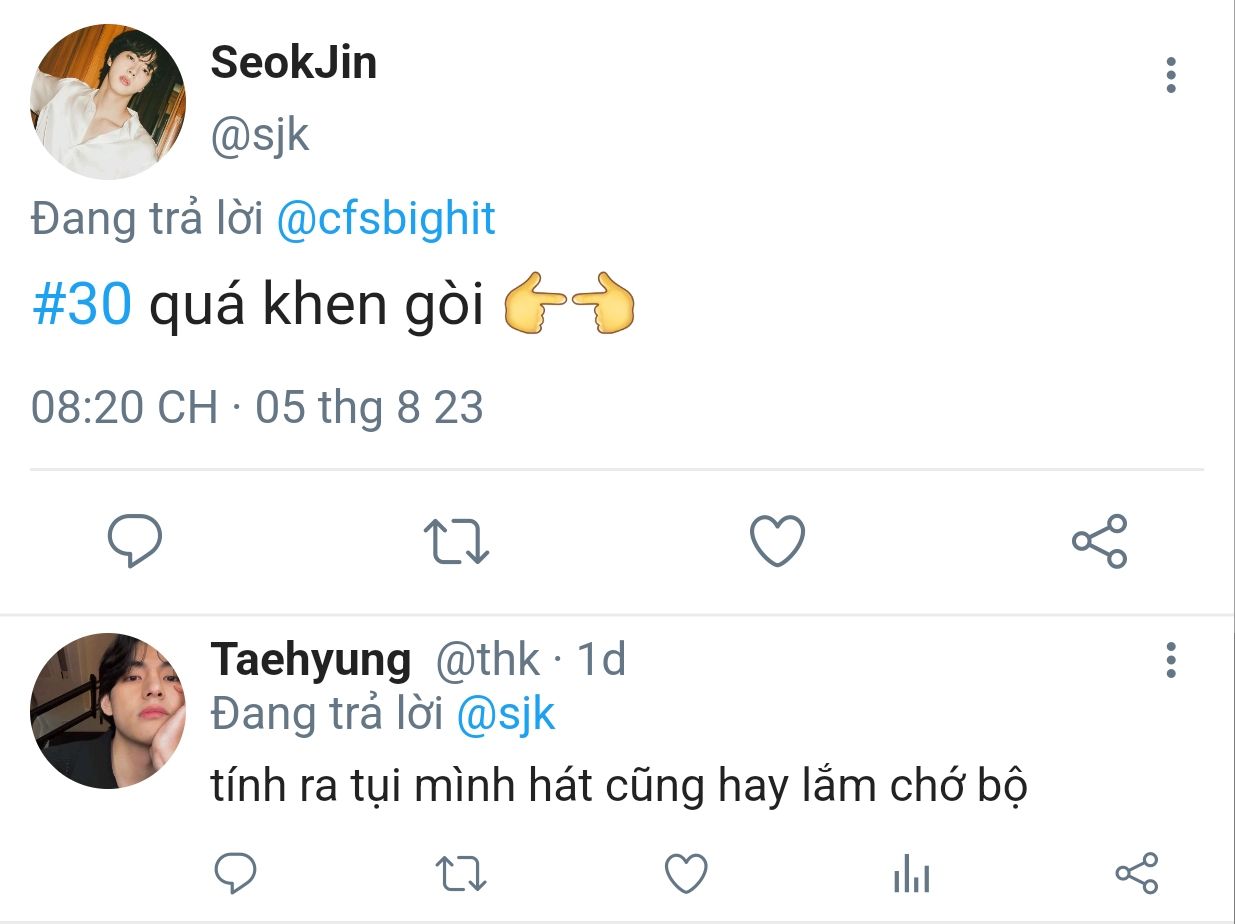Like SeokJin's tweet with the heart icon
Screen dimensions: 1235x924
(x=777, y=541)
